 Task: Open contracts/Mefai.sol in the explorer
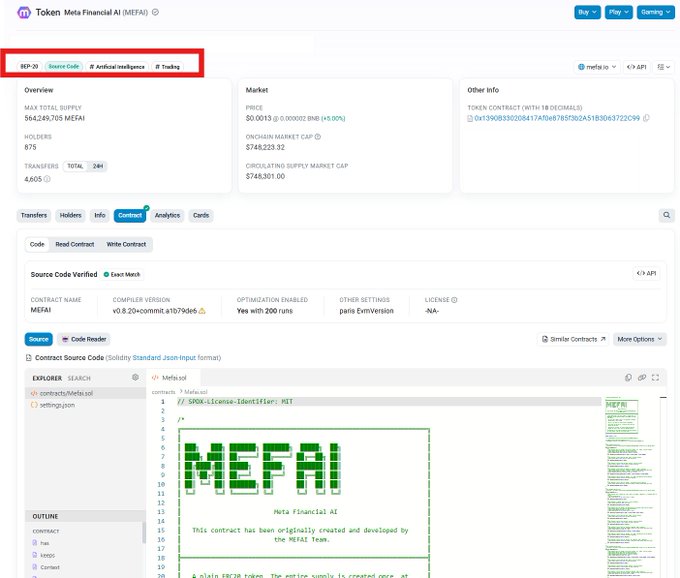(x=85, y=393)
